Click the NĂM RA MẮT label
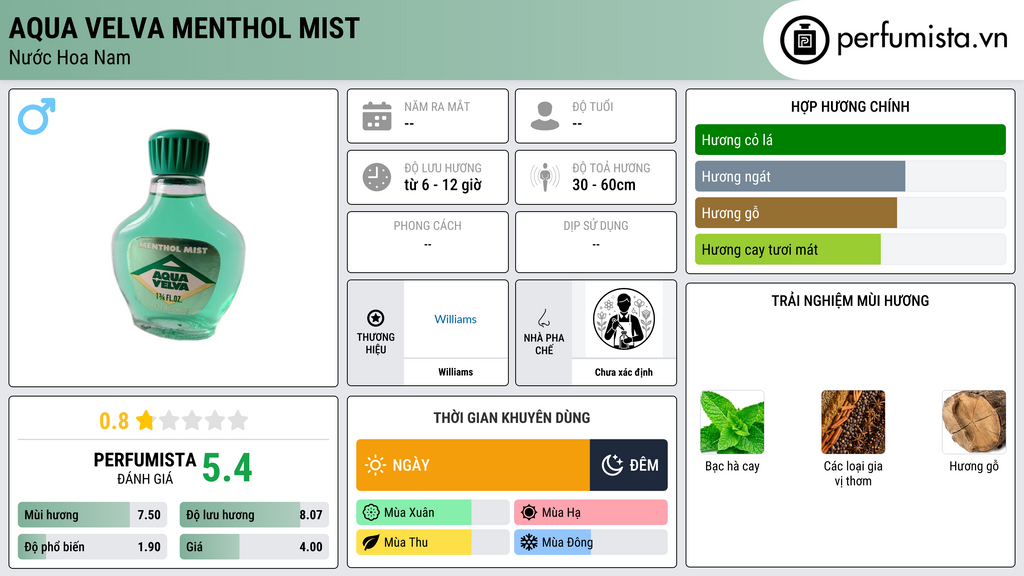1024x576 pixels. (437, 106)
